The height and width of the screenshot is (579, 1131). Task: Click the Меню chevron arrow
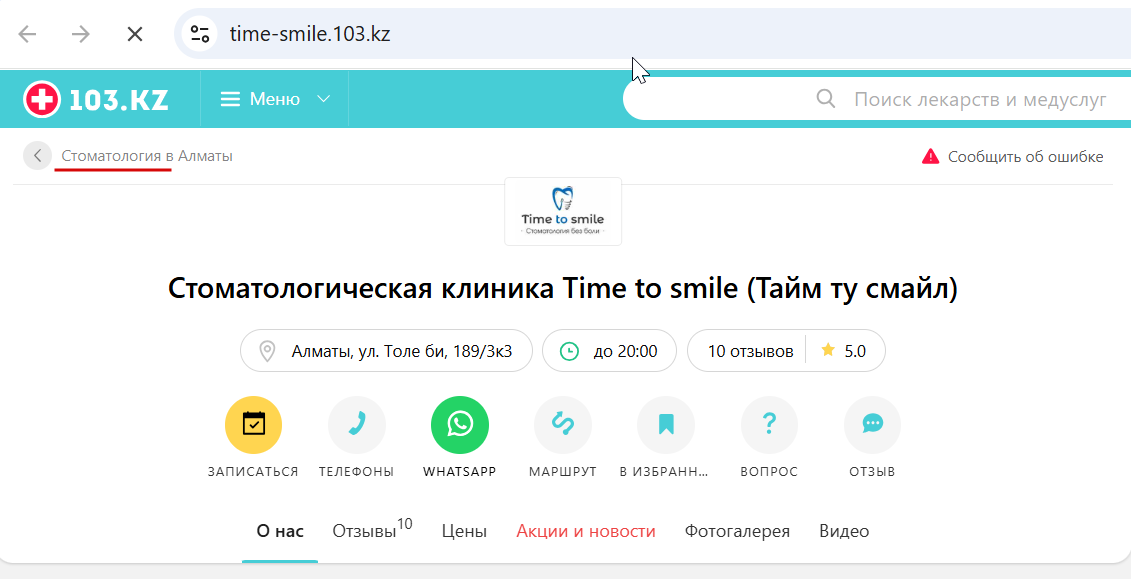tap(324, 100)
